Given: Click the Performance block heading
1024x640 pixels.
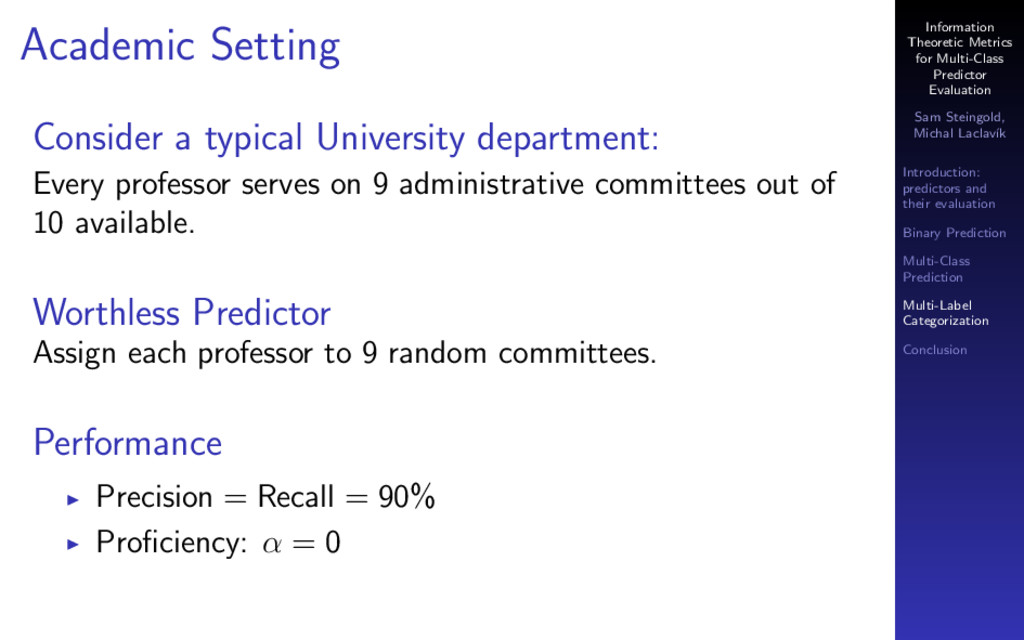Looking at the screenshot, I should coord(127,443).
